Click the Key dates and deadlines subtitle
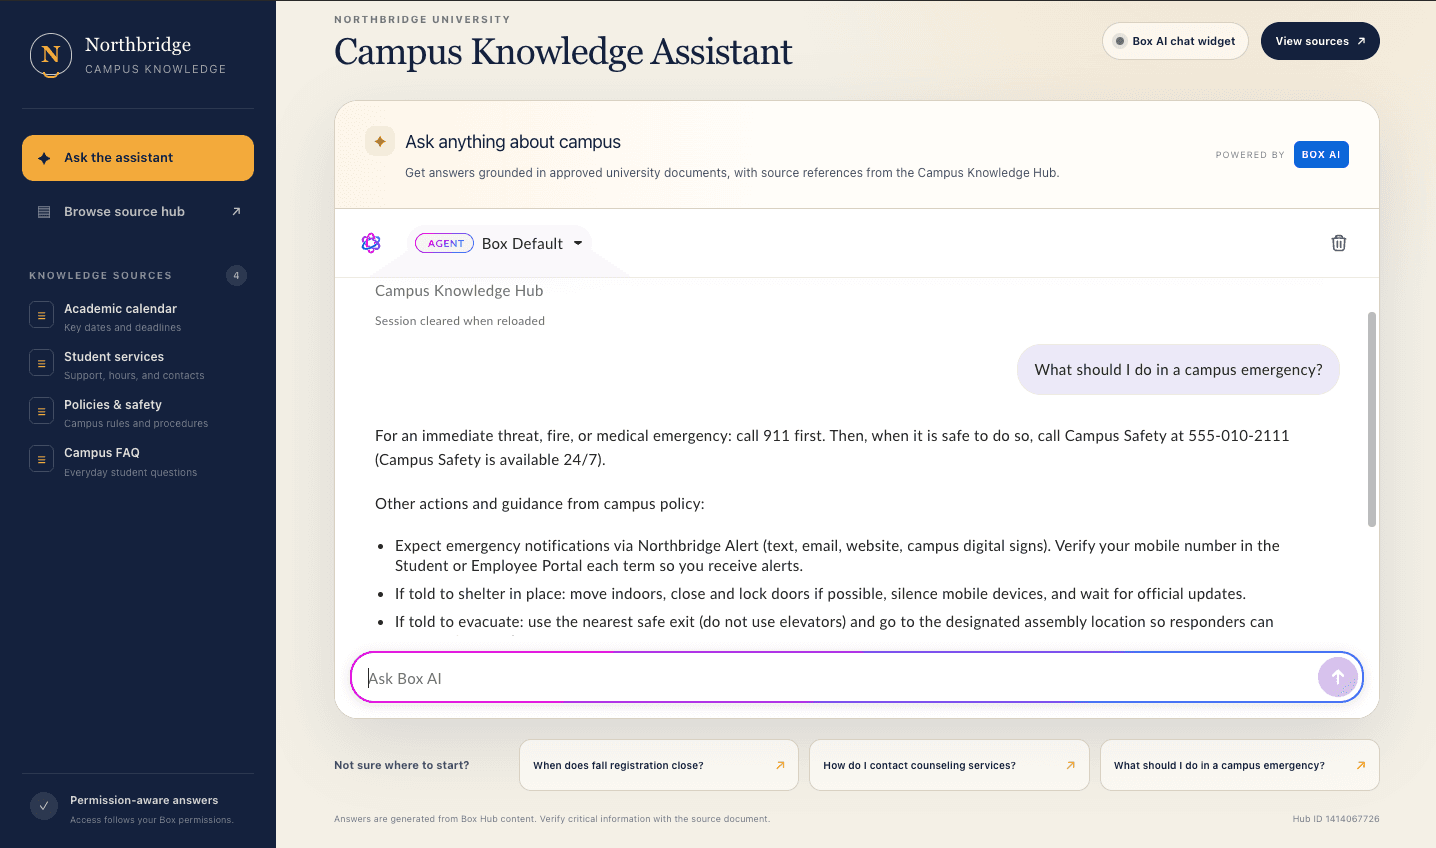The height and width of the screenshot is (848, 1436). pos(123,328)
